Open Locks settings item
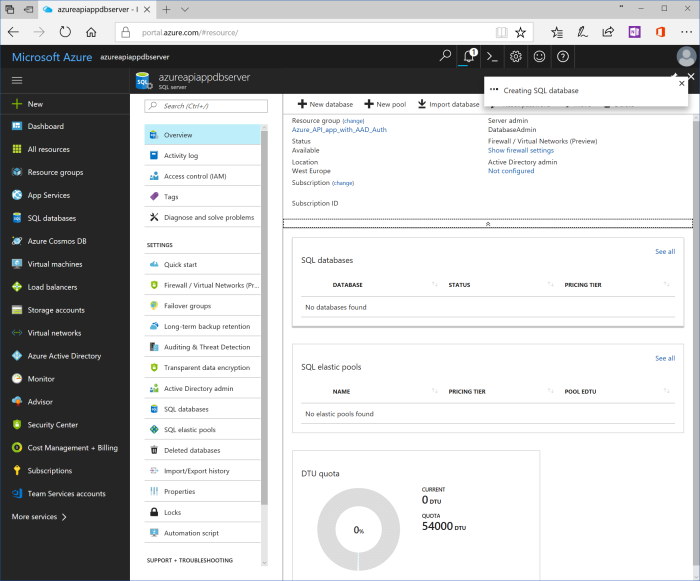The height and width of the screenshot is (581, 700). click(202, 512)
